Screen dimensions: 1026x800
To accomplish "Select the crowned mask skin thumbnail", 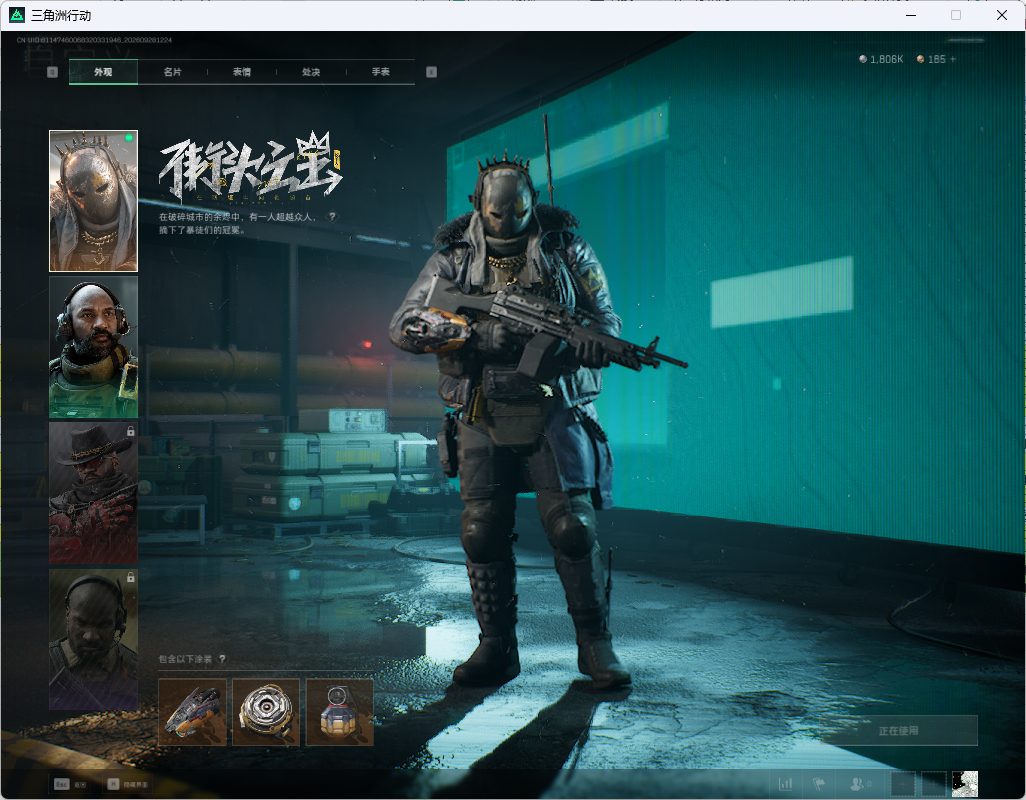I will click(94, 201).
